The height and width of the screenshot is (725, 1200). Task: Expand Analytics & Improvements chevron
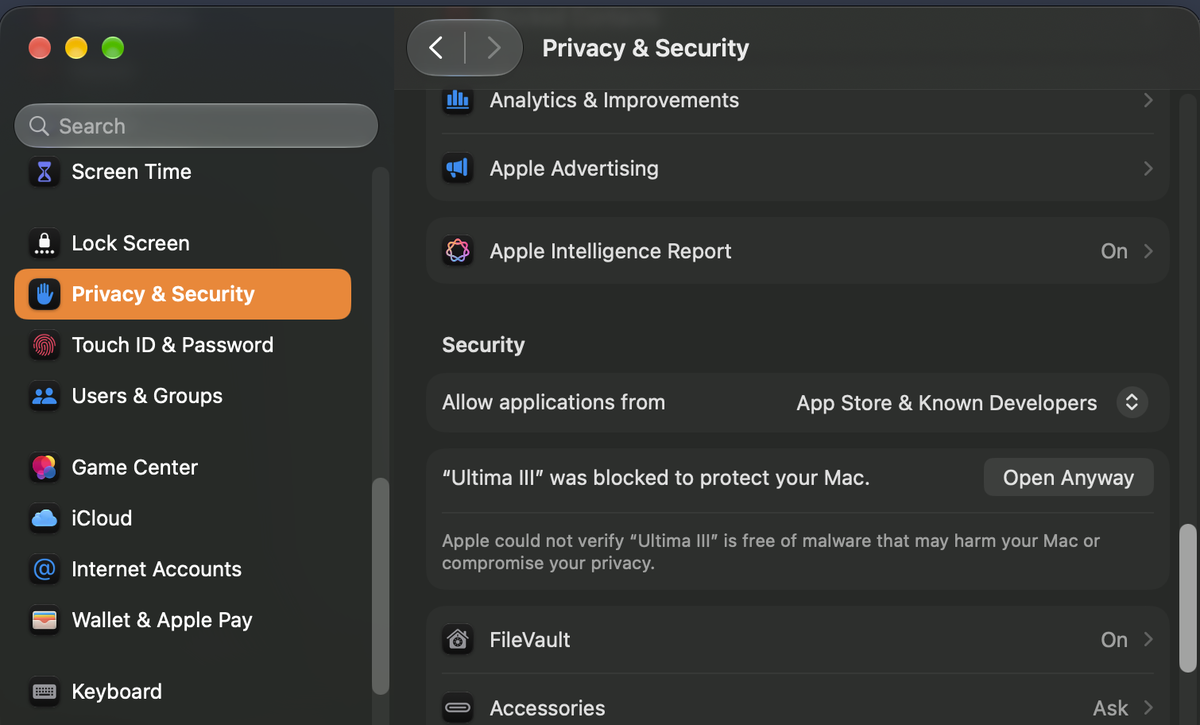click(1148, 100)
